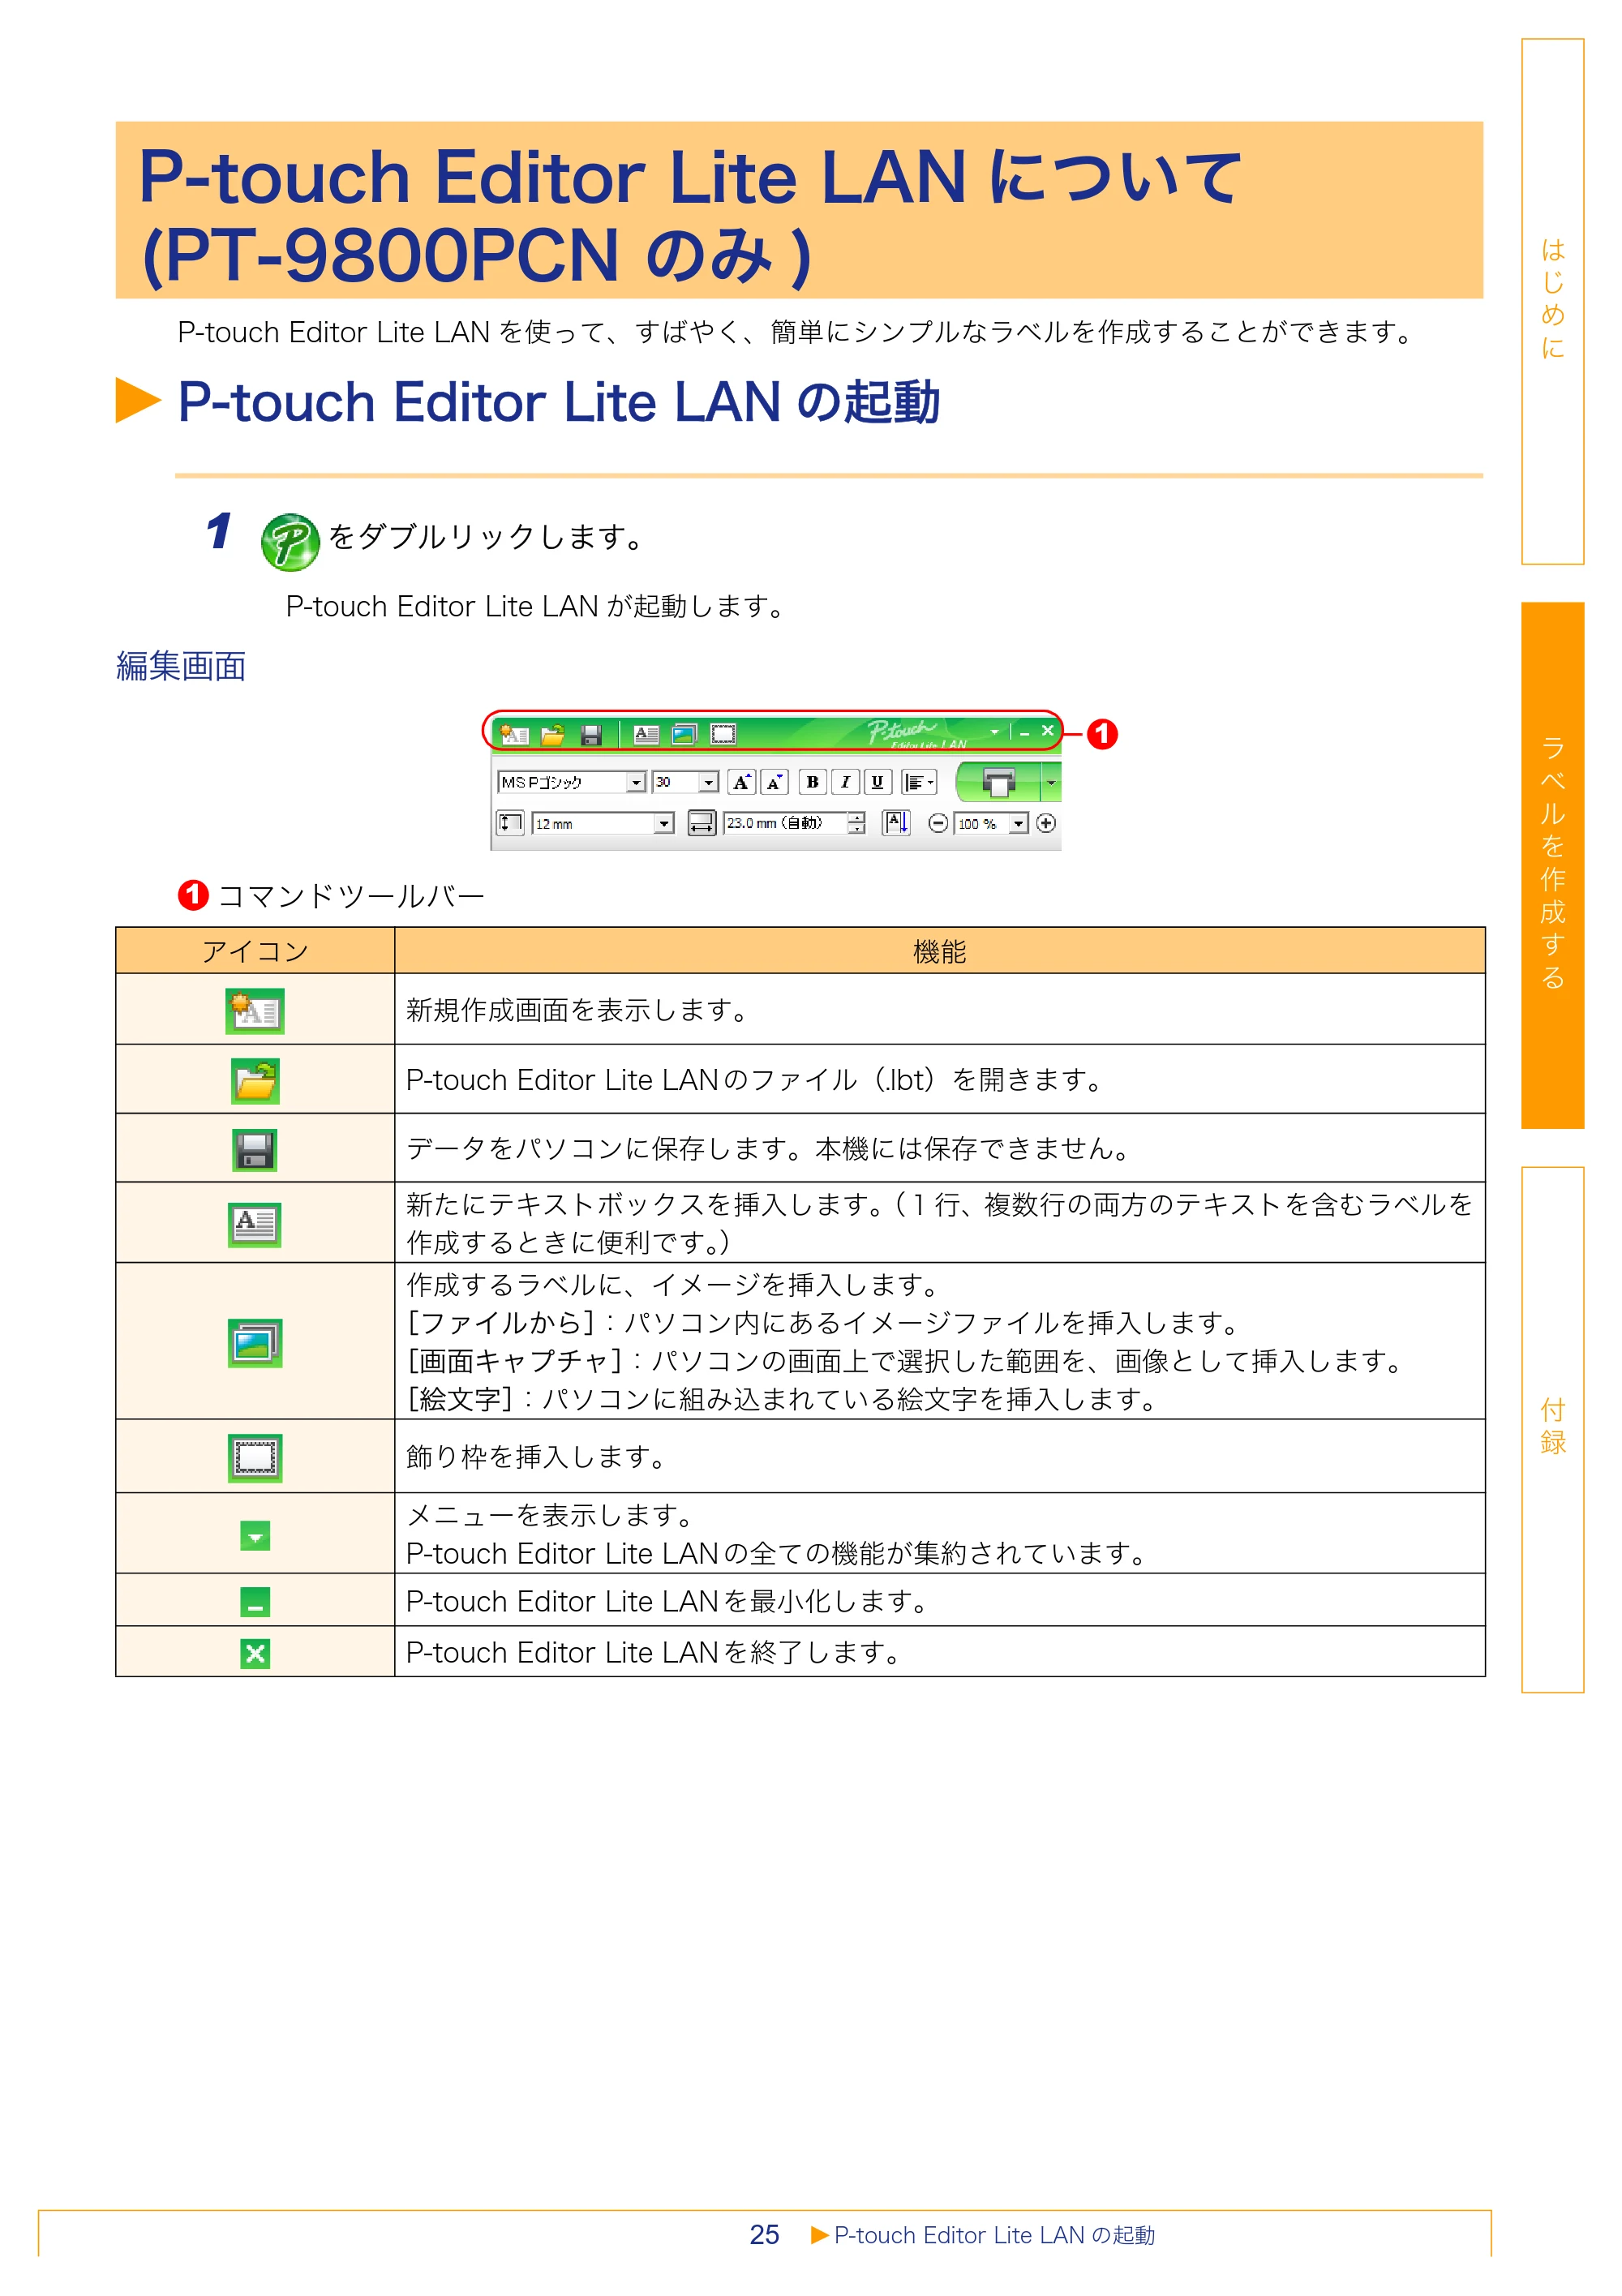Click the label length icon left of 23.0 mm
The image size is (1622, 2296).
pos(702,823)
